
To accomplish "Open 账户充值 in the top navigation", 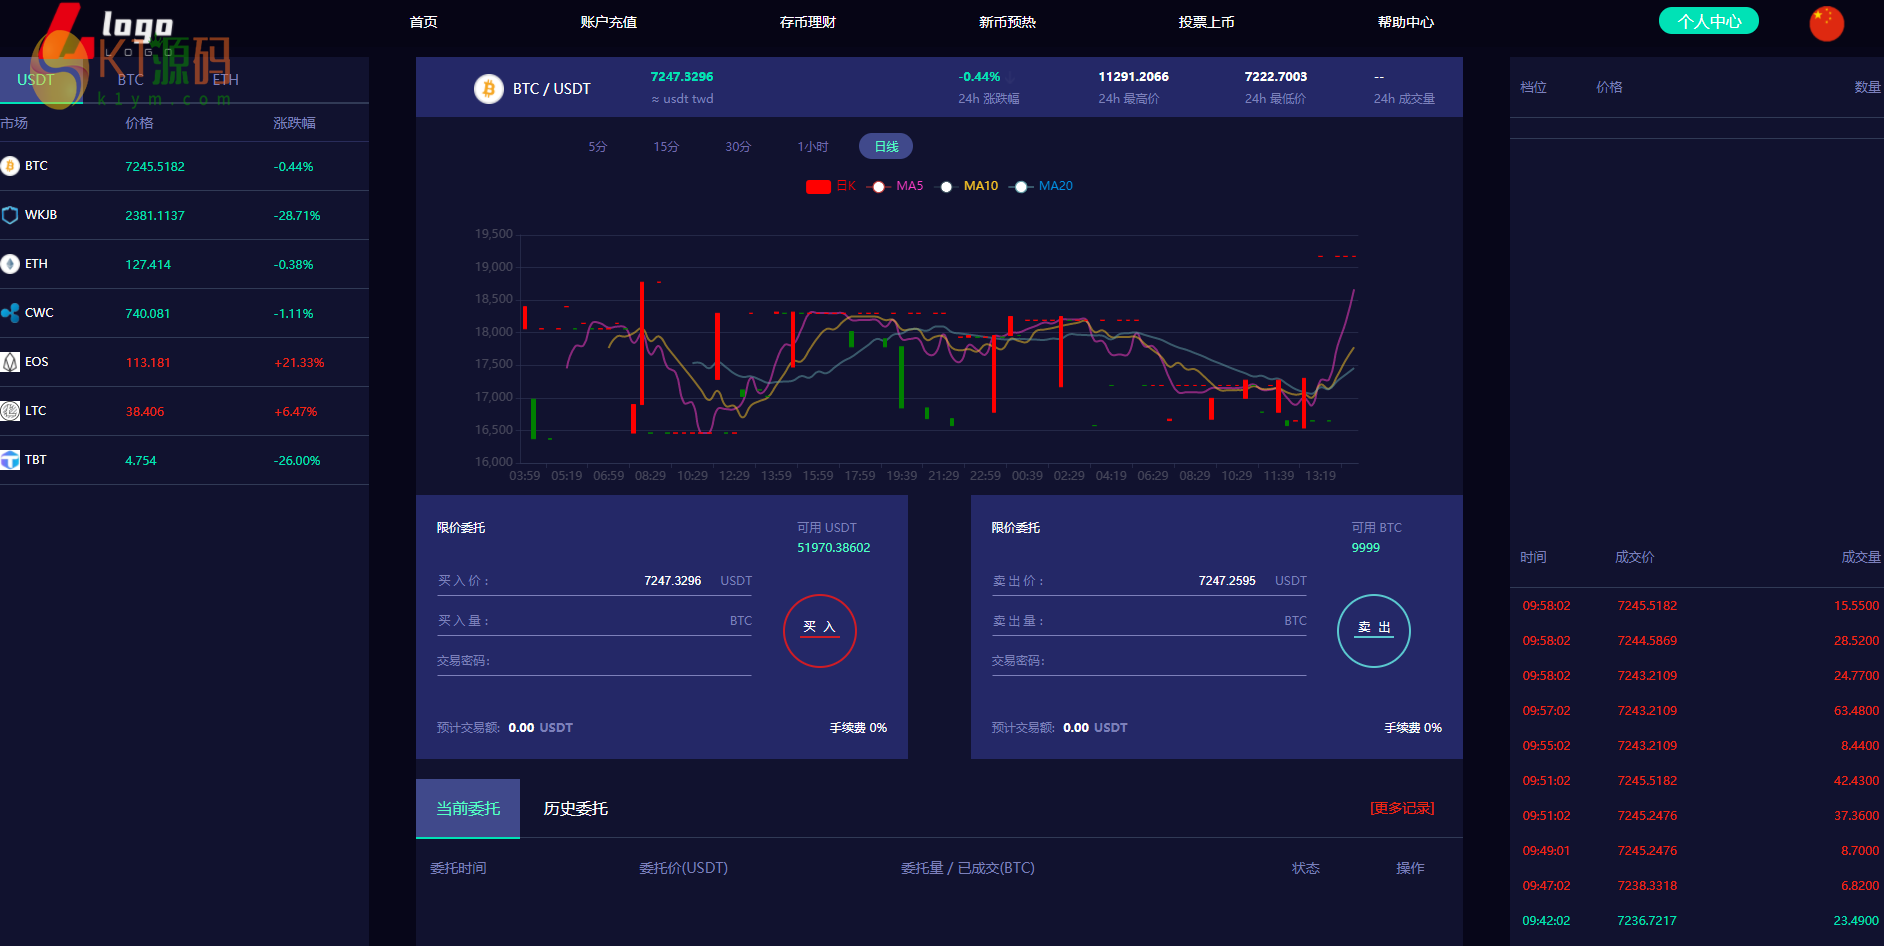I will tap(609, 22).
